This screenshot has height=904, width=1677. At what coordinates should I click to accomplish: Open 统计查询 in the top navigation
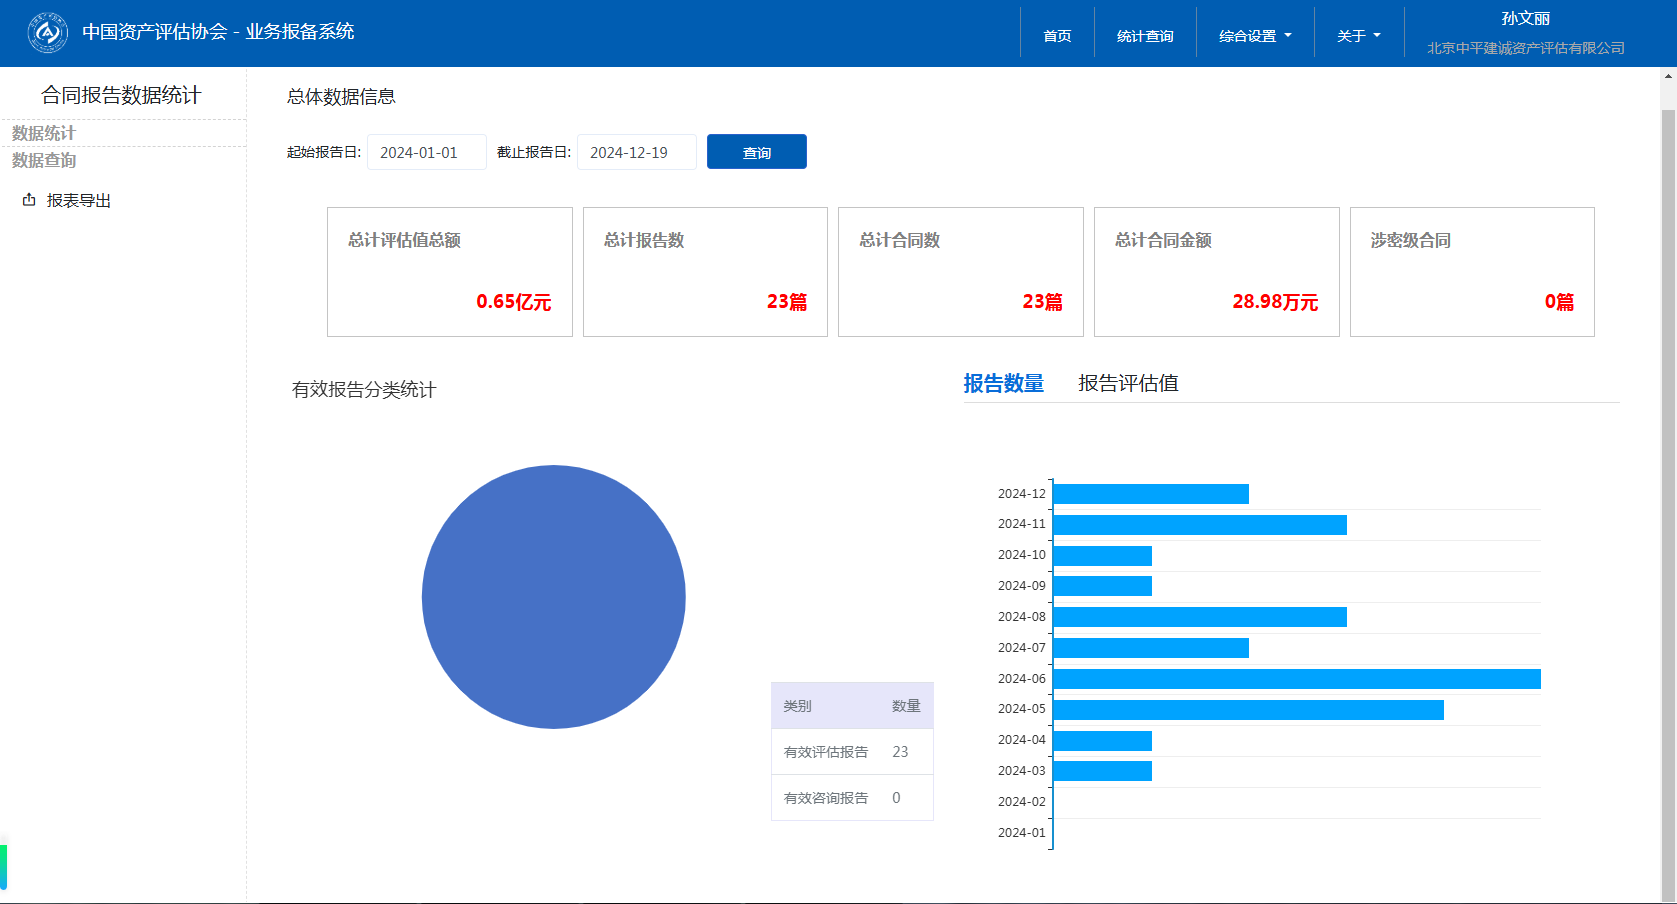pyautogui.click(x=1145, y=36)
